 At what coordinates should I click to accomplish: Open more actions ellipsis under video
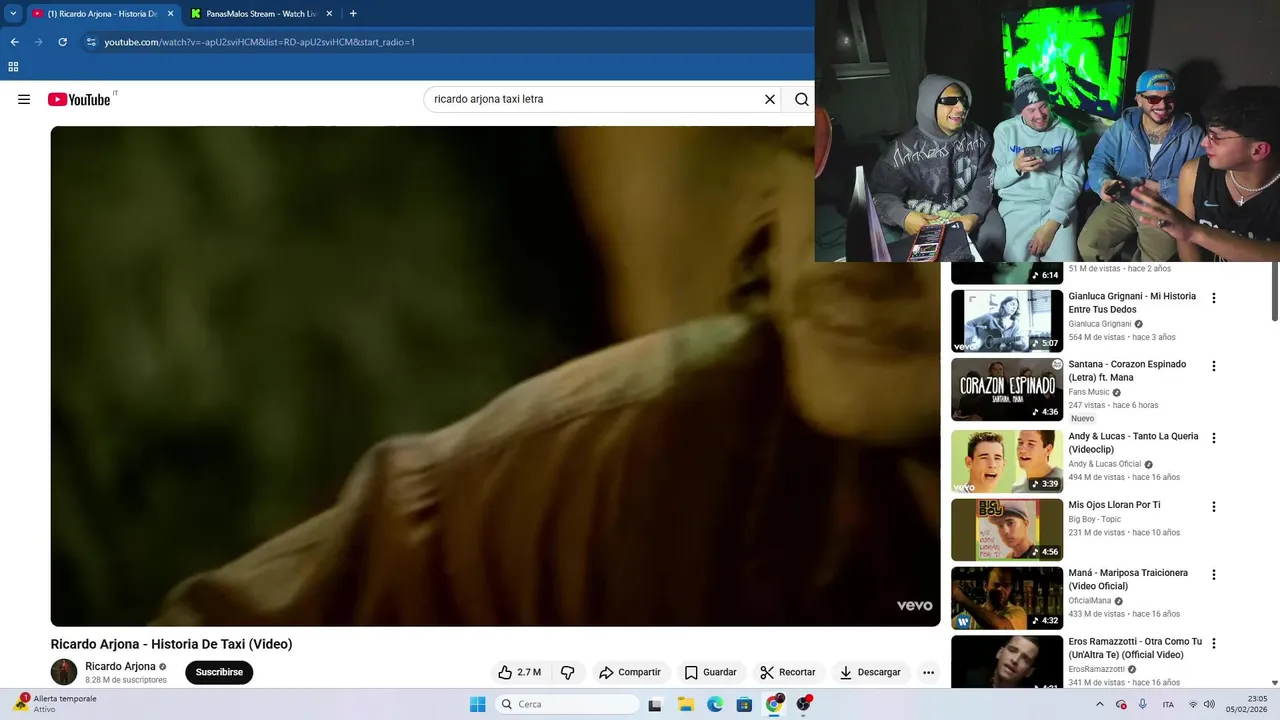coord(928,672)
